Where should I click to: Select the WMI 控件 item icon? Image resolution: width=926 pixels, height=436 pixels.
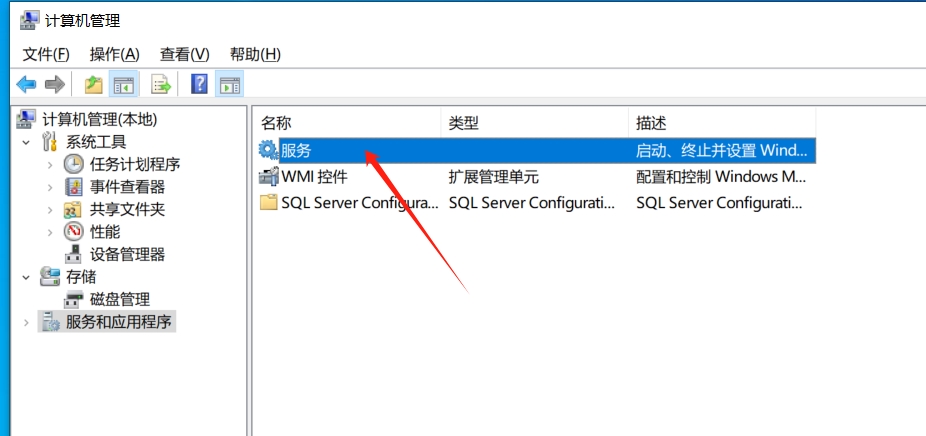pos(269,176)
